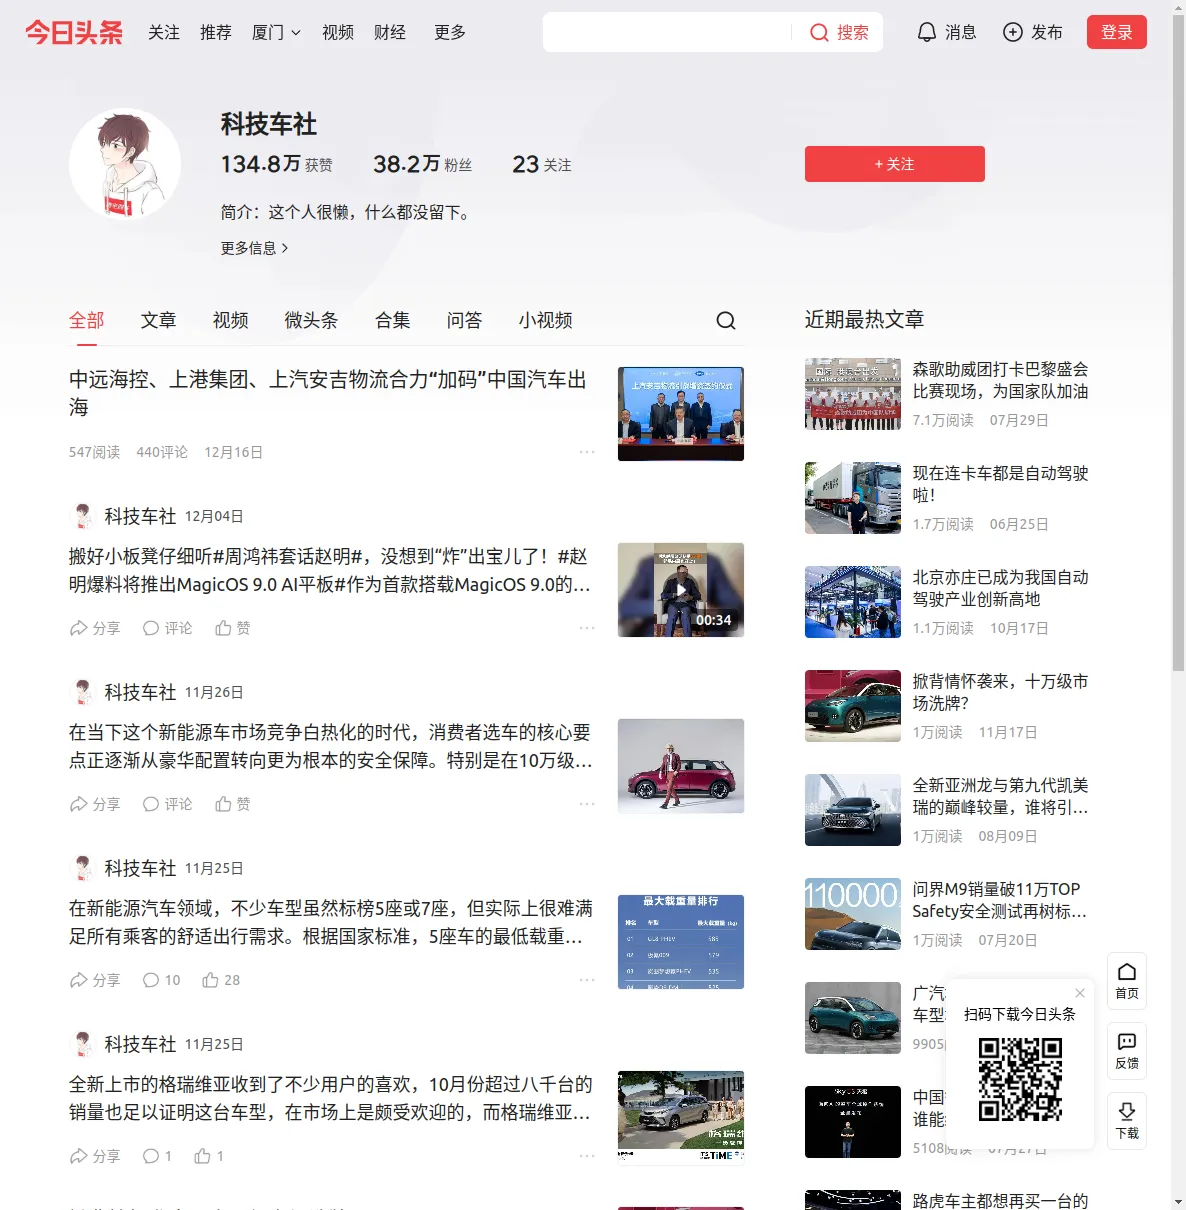Viewport: 1186px width, 1210px height.
Task: Open 推荐 in the top navigation
Action: pyautogui.click(x=216, y=32)
